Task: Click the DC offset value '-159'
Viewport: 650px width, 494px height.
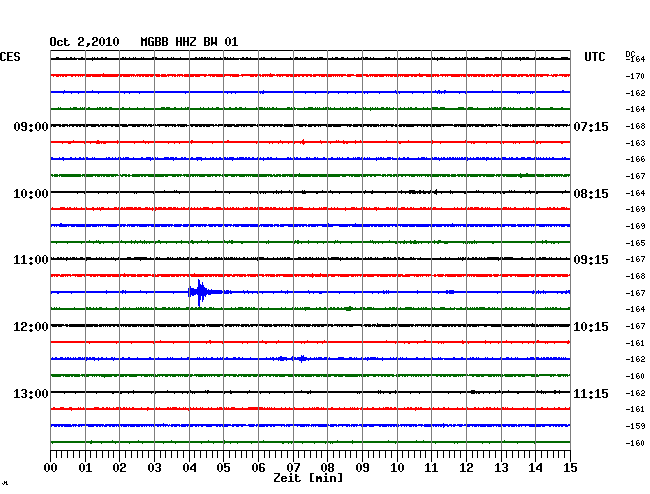Action: (x=635, y=426)
